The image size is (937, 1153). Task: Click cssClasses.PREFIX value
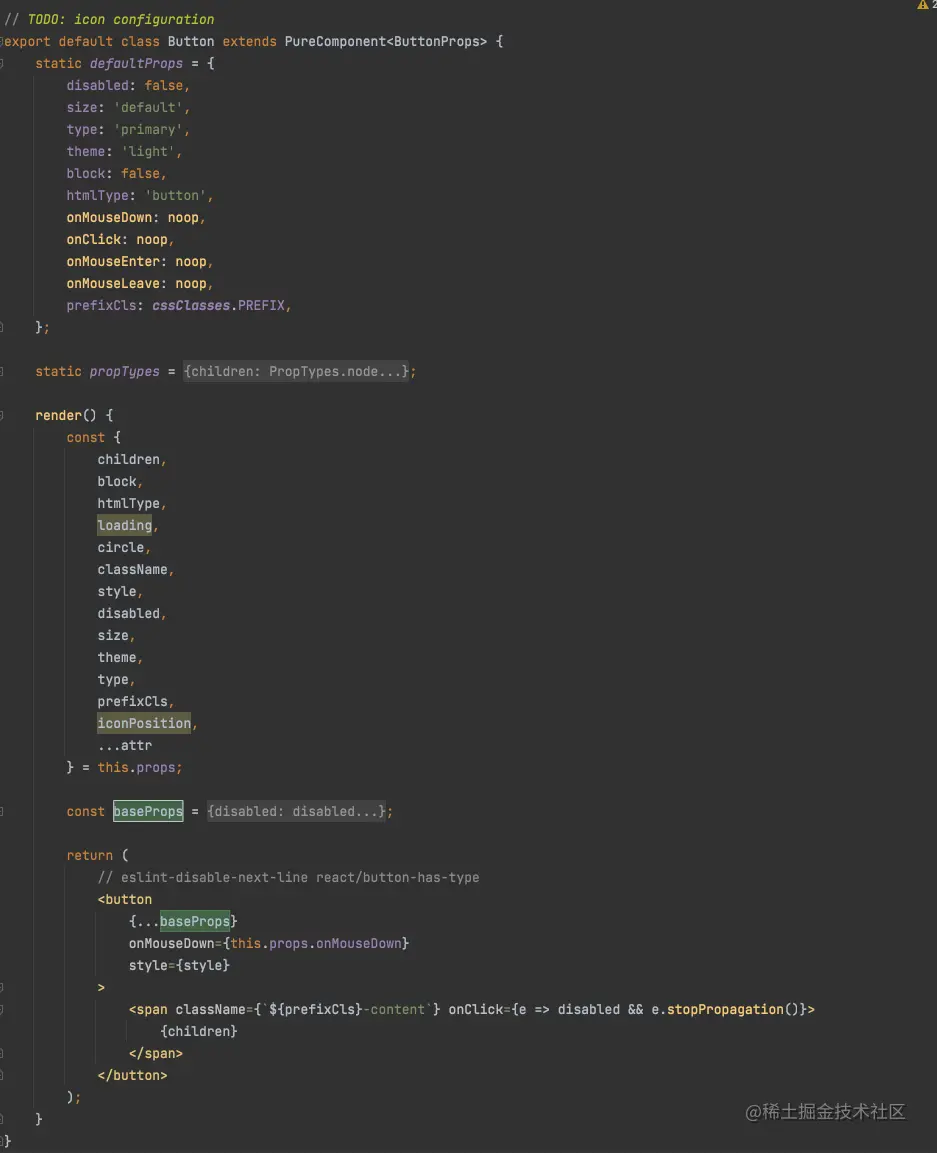click(x=218, y=305)
